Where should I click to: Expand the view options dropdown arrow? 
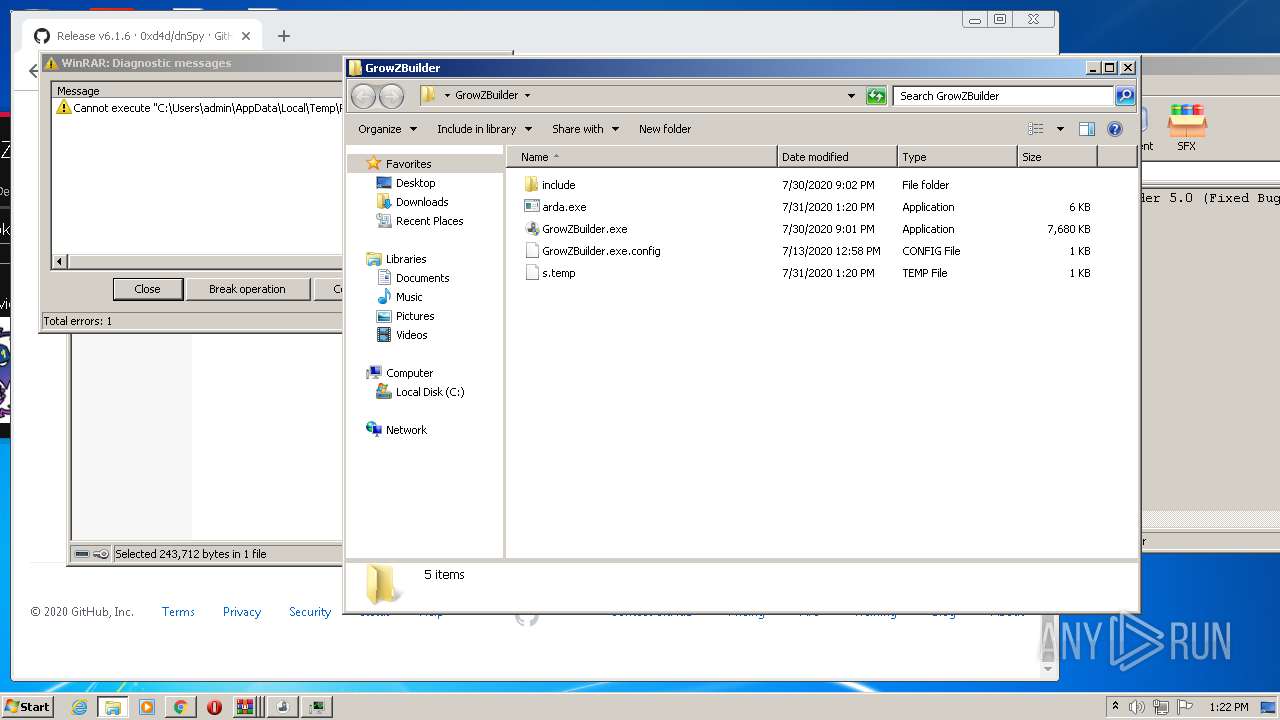(x=1060, y=129)
